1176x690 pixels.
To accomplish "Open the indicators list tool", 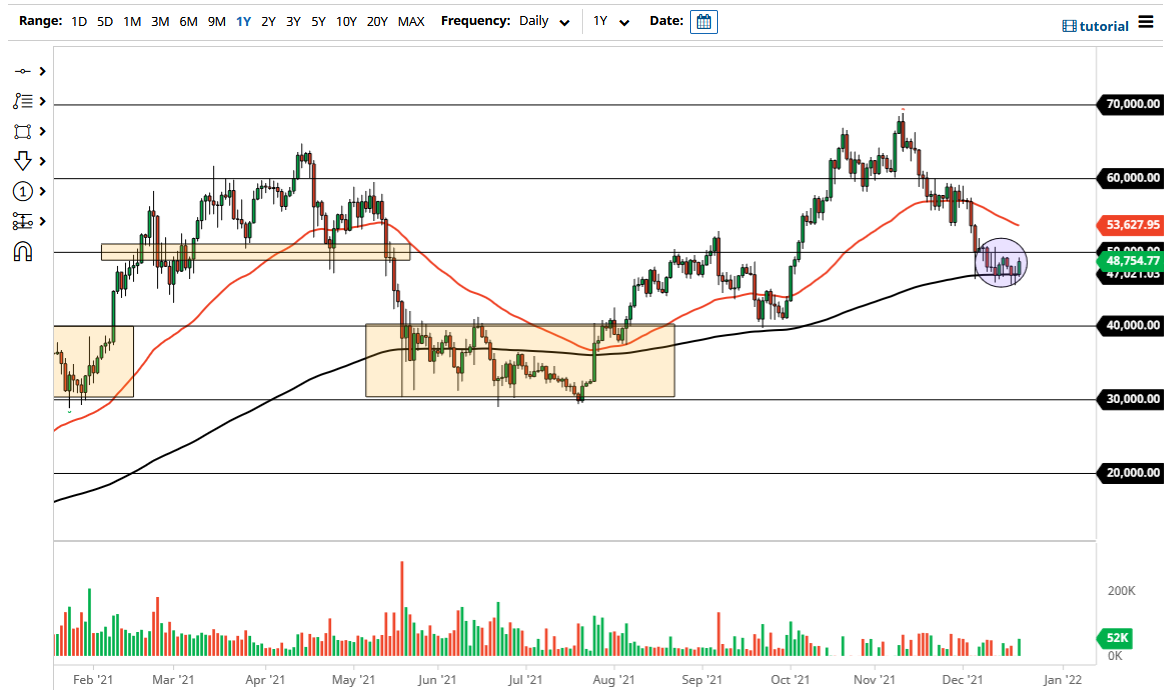I will (26, 101).
